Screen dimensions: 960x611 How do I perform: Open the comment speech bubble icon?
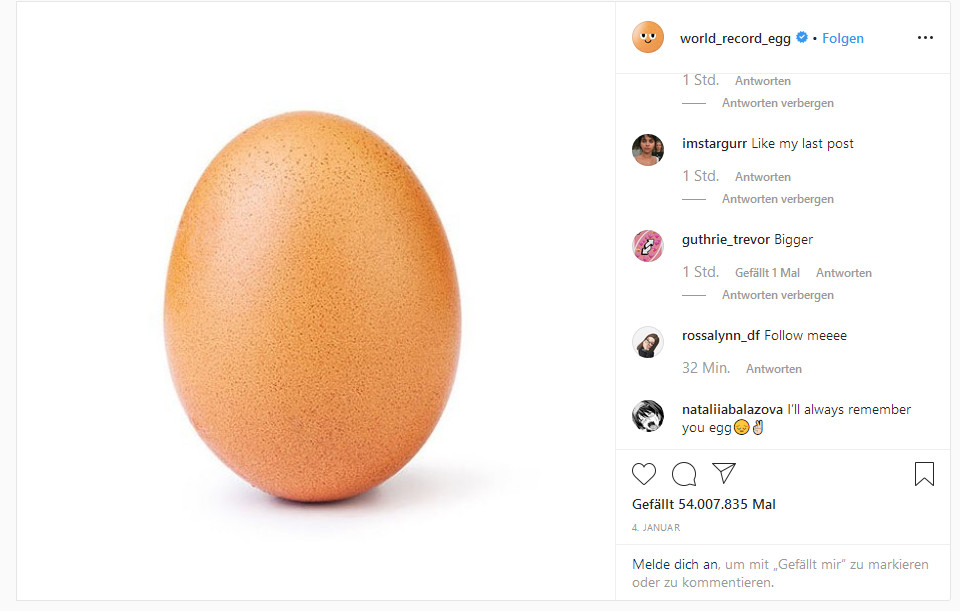coord(684,474)
